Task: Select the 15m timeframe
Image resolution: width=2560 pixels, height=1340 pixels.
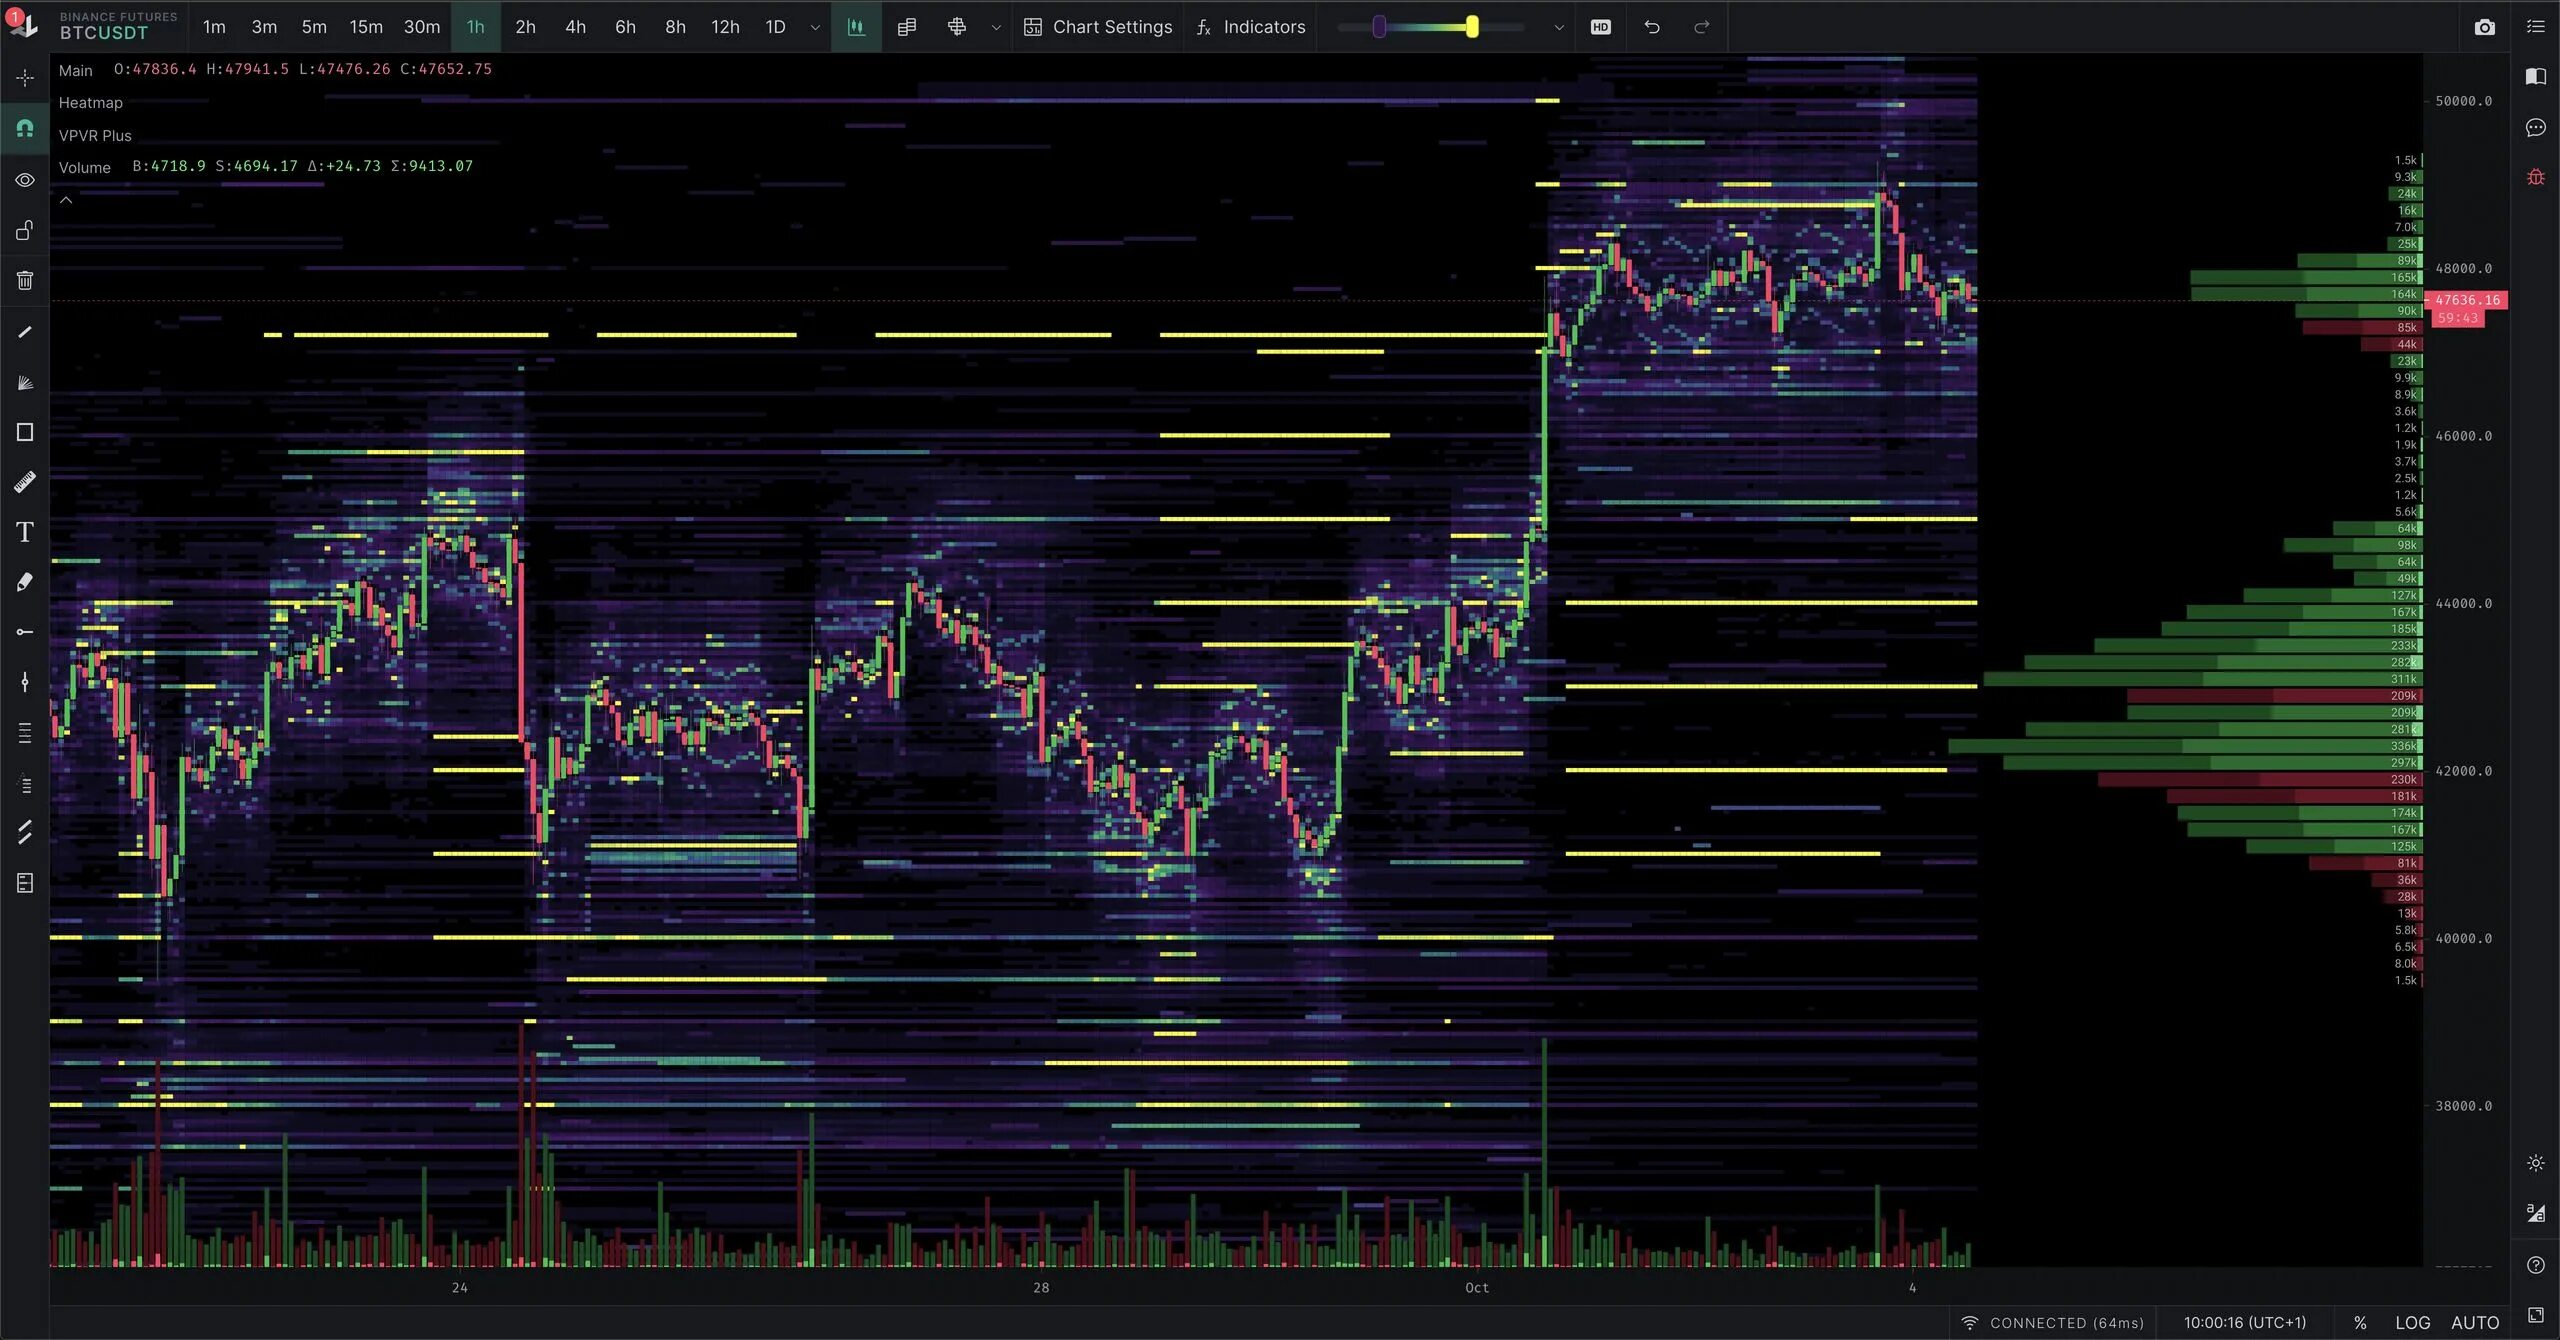Action: coord(365,27)
